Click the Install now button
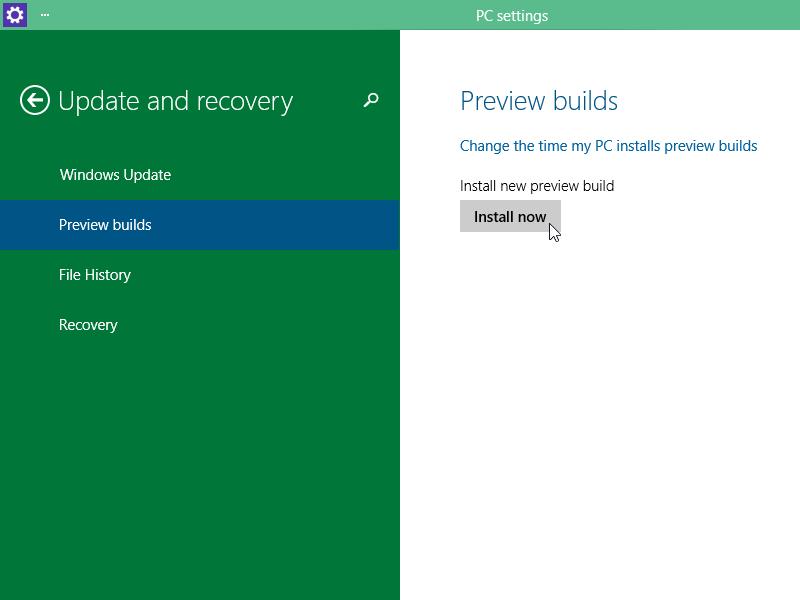The height and width of the screenshot is (600, 800). pyautogui.click(x=510, y=216)
